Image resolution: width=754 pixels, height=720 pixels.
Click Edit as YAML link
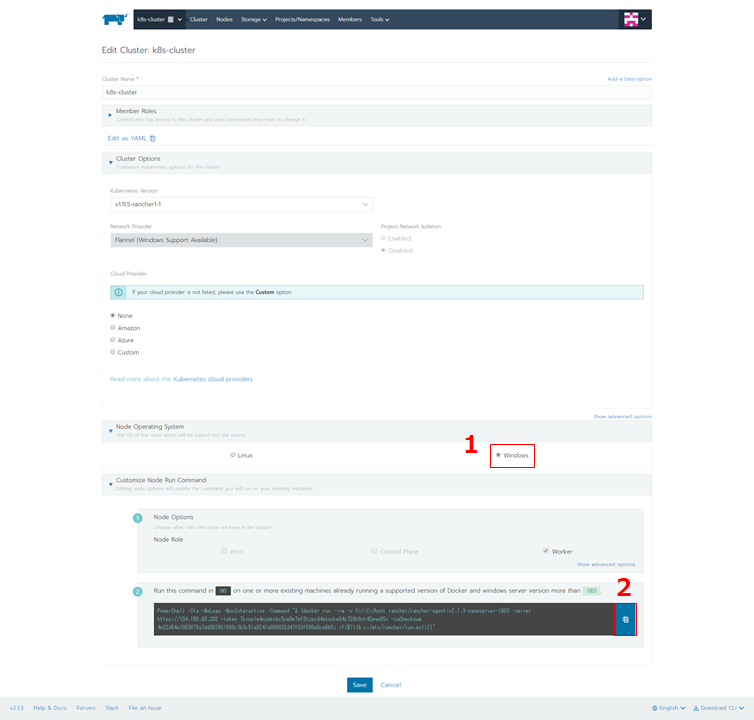pyautogui.click(x=127, y=139)
